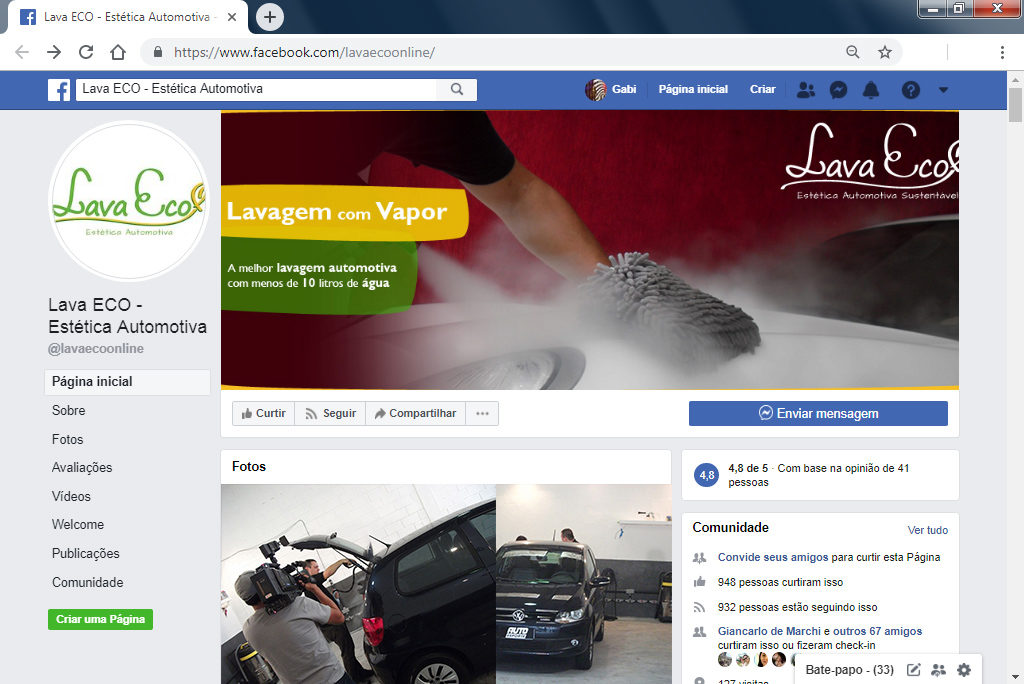Open Welcome in left sidebar
Screen dimensions: 1024x684
(78, 525)
